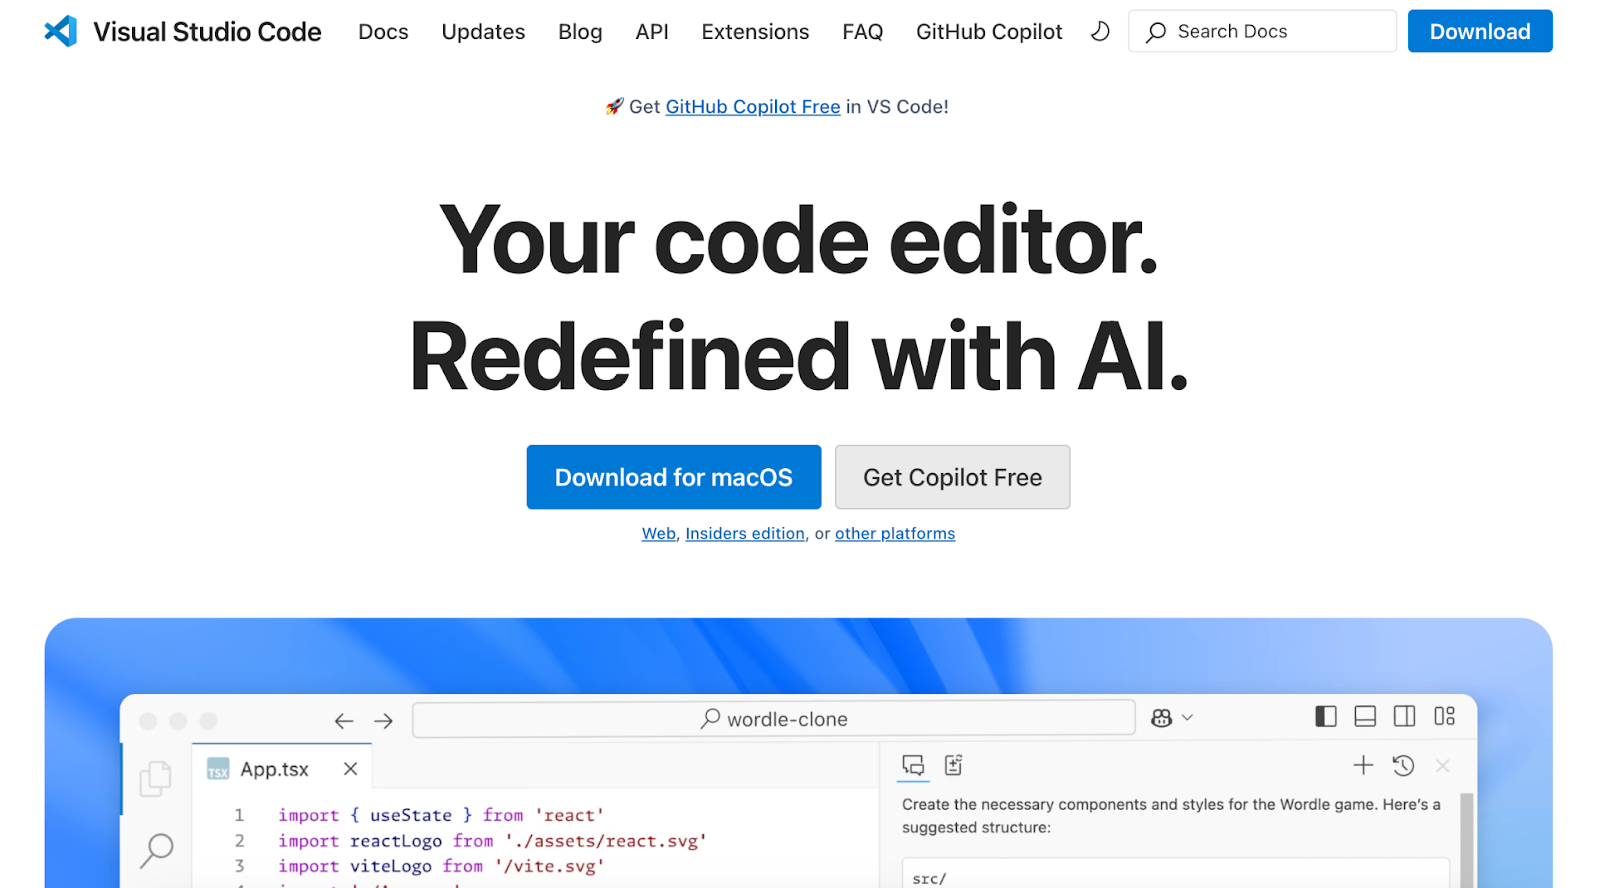Focus the Search Docs input field

(x=1262, y=31)
